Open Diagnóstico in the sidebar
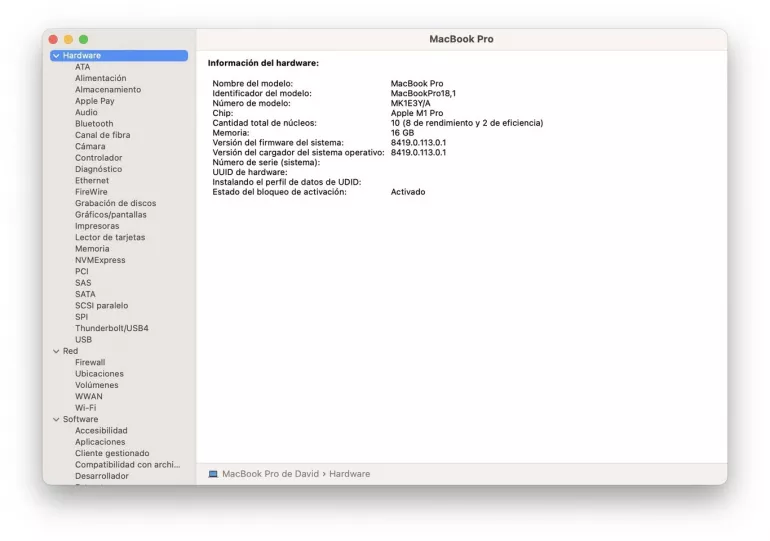 [99, 169]
